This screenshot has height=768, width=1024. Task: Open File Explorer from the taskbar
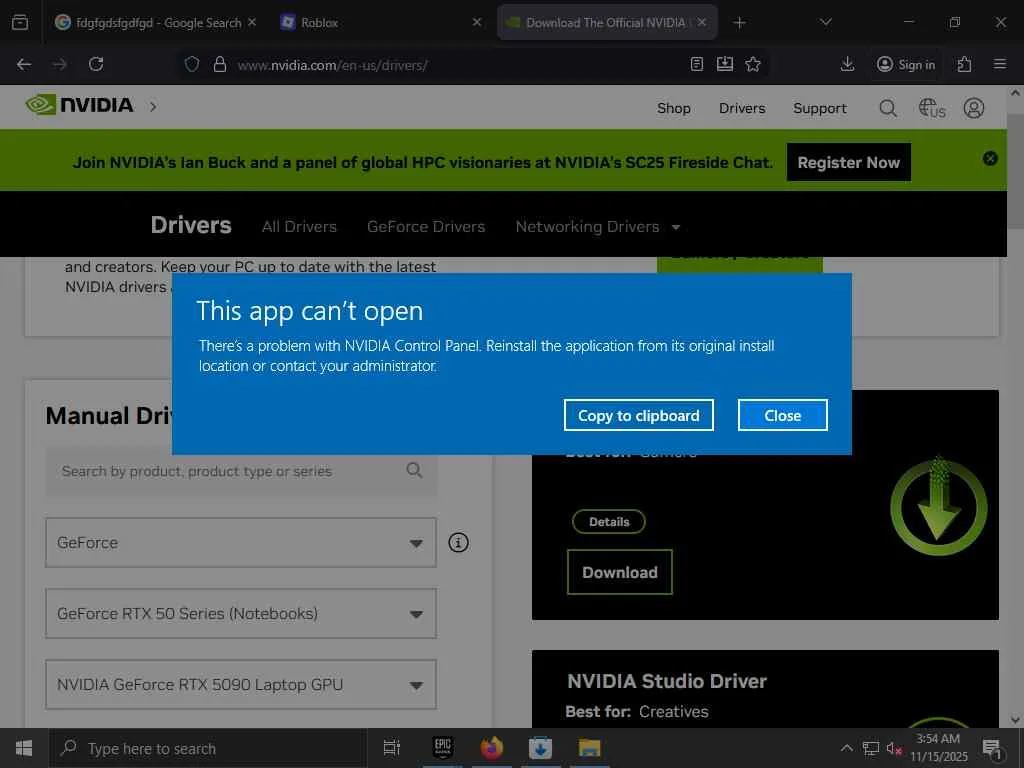tap(589, 748)
